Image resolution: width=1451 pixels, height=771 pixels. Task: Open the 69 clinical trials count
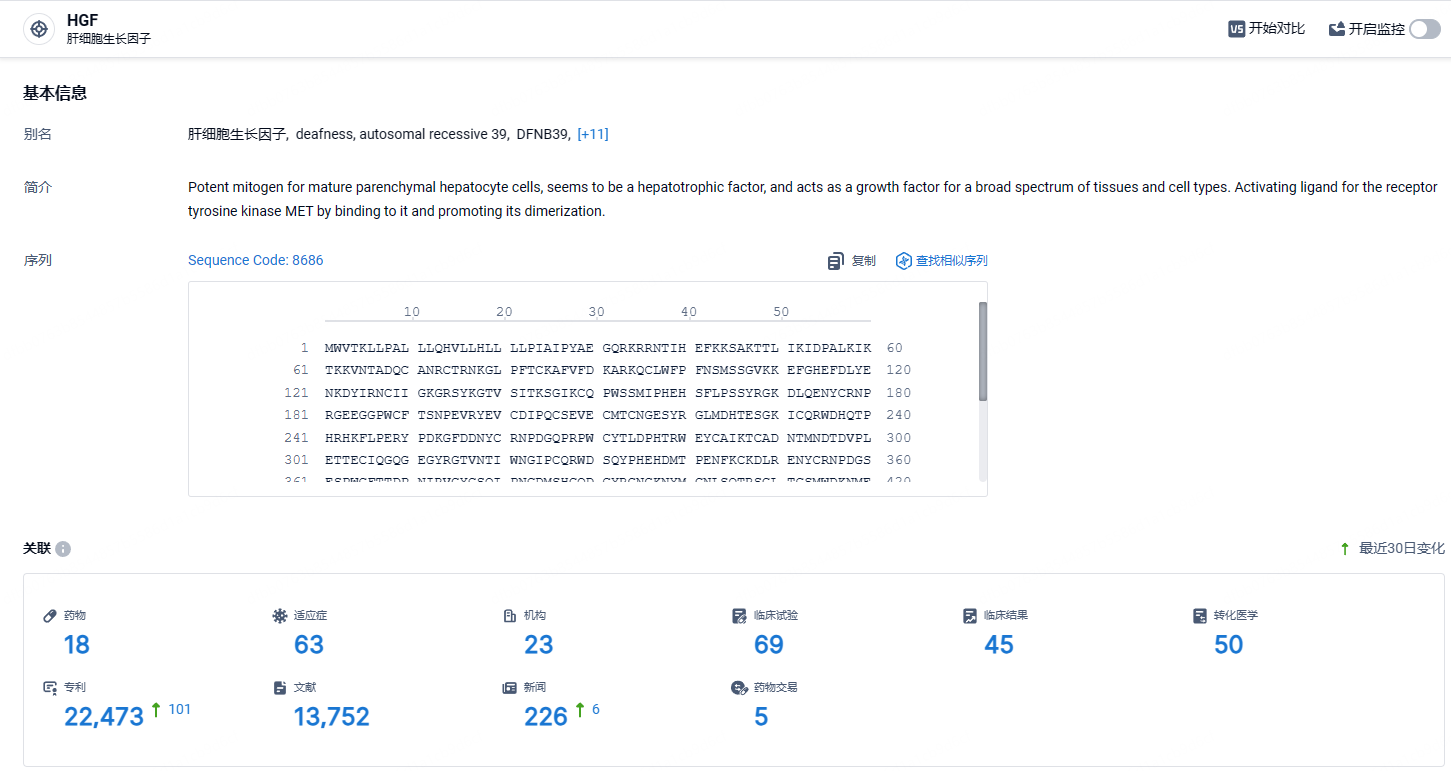coord(769,645)
